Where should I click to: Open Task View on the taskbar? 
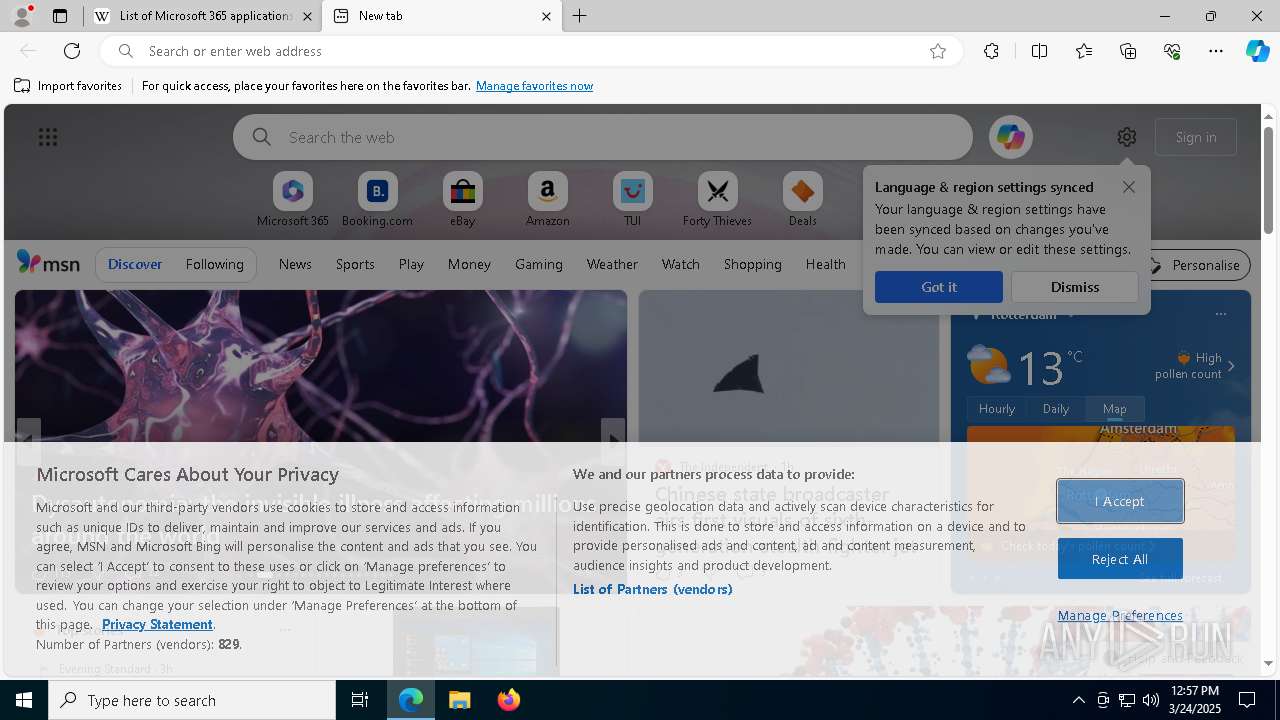[360, 700]
